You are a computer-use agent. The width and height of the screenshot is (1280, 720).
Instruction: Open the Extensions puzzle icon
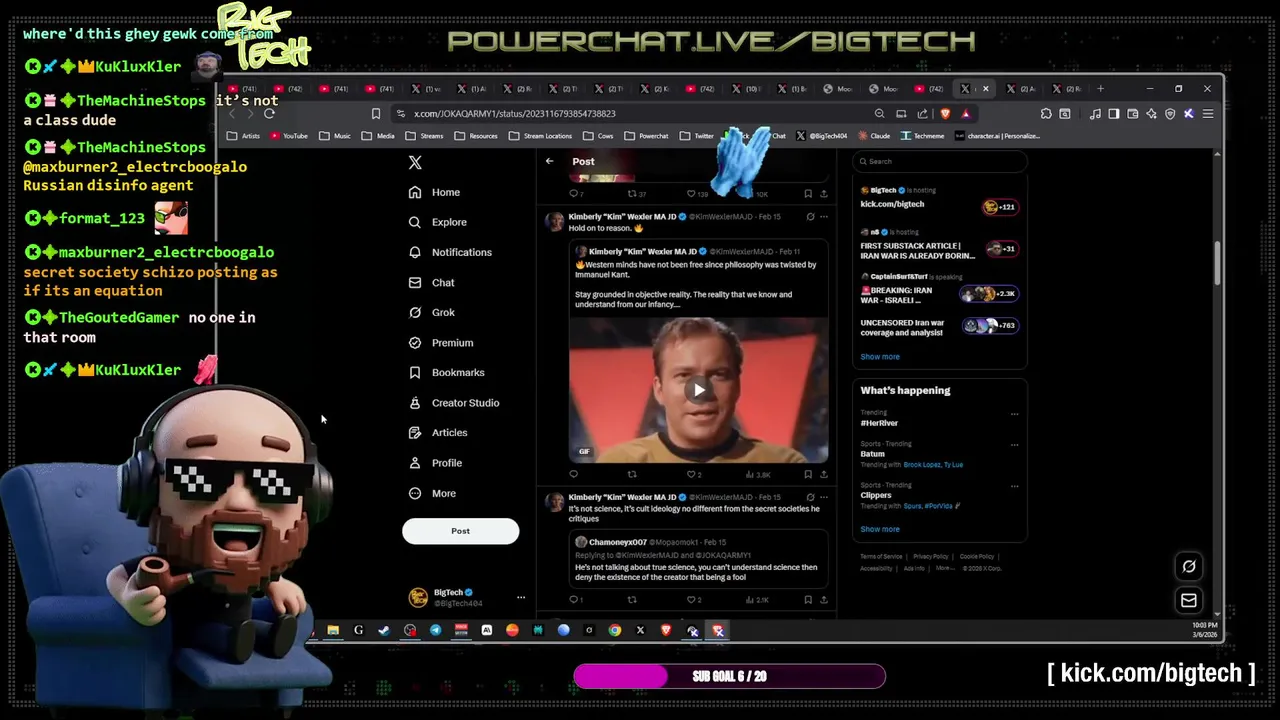[1046, 113]
